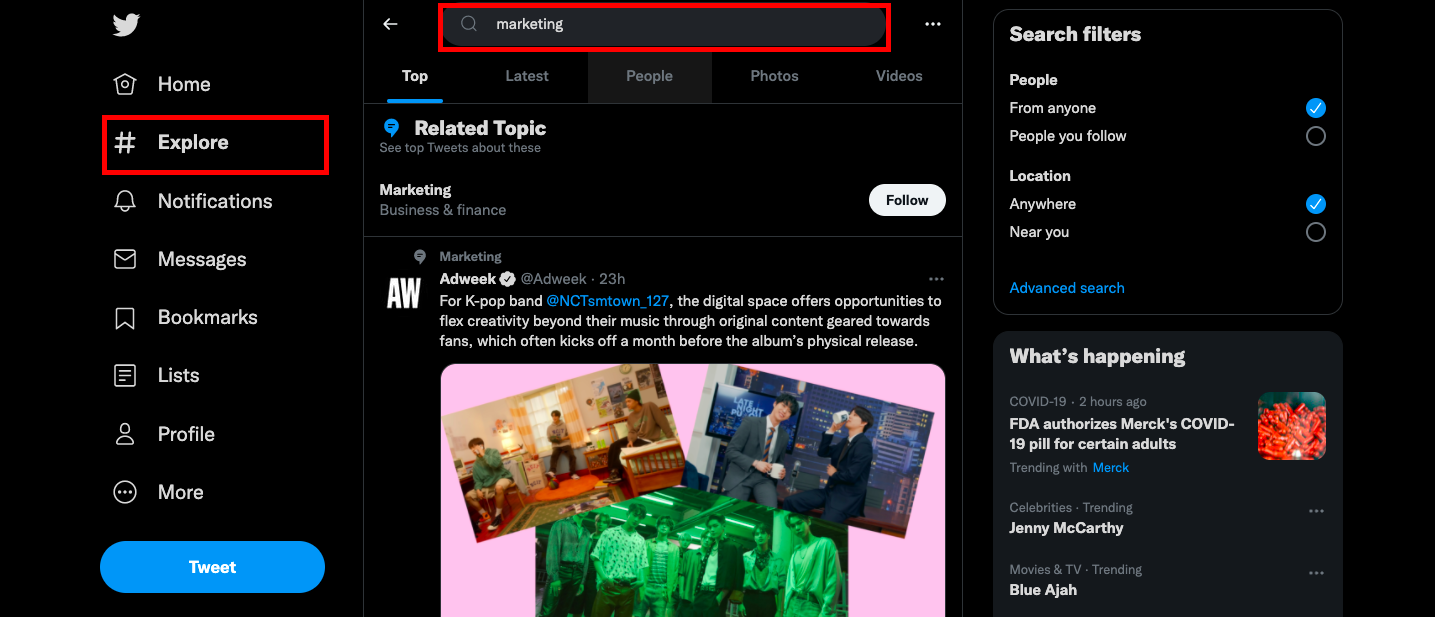Screen dimensions: 1435x617
Task: Select the Near you radio option
Action: [x=1316, y=232]
